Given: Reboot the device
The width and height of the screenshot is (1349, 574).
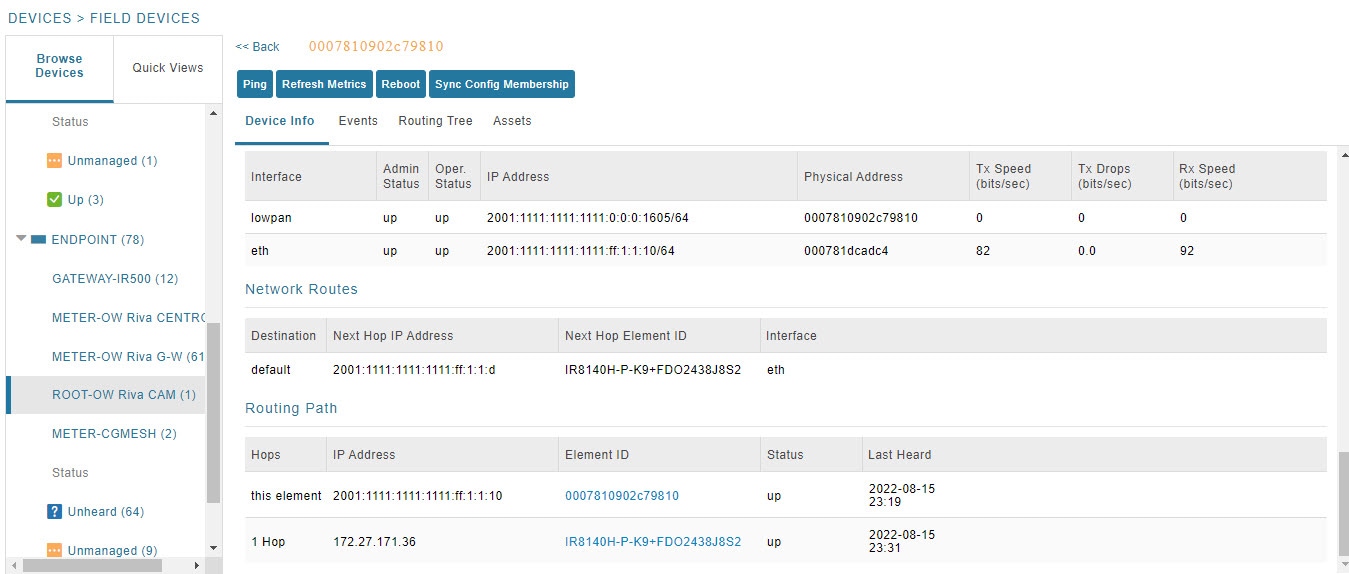Looking at the screenshot, I should click(x=401, y=84).
